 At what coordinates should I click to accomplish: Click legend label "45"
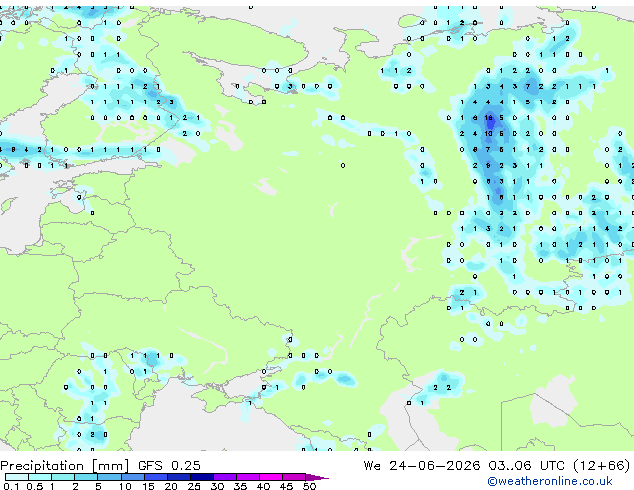[286, 486]
